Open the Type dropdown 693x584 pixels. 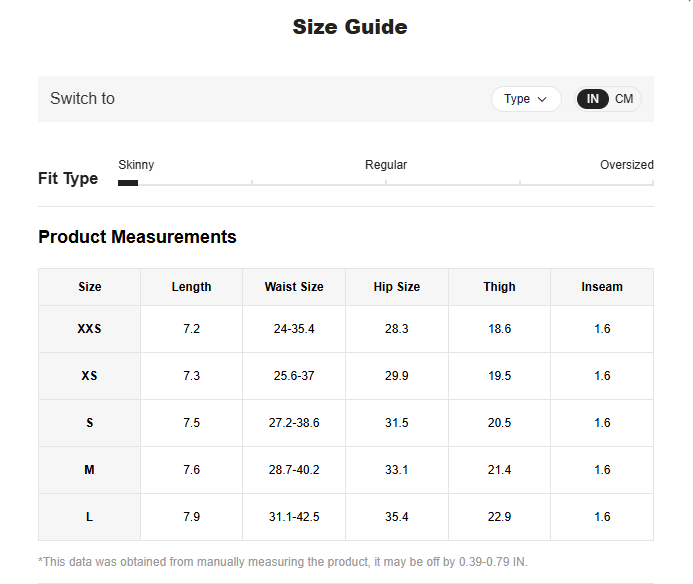525,99
